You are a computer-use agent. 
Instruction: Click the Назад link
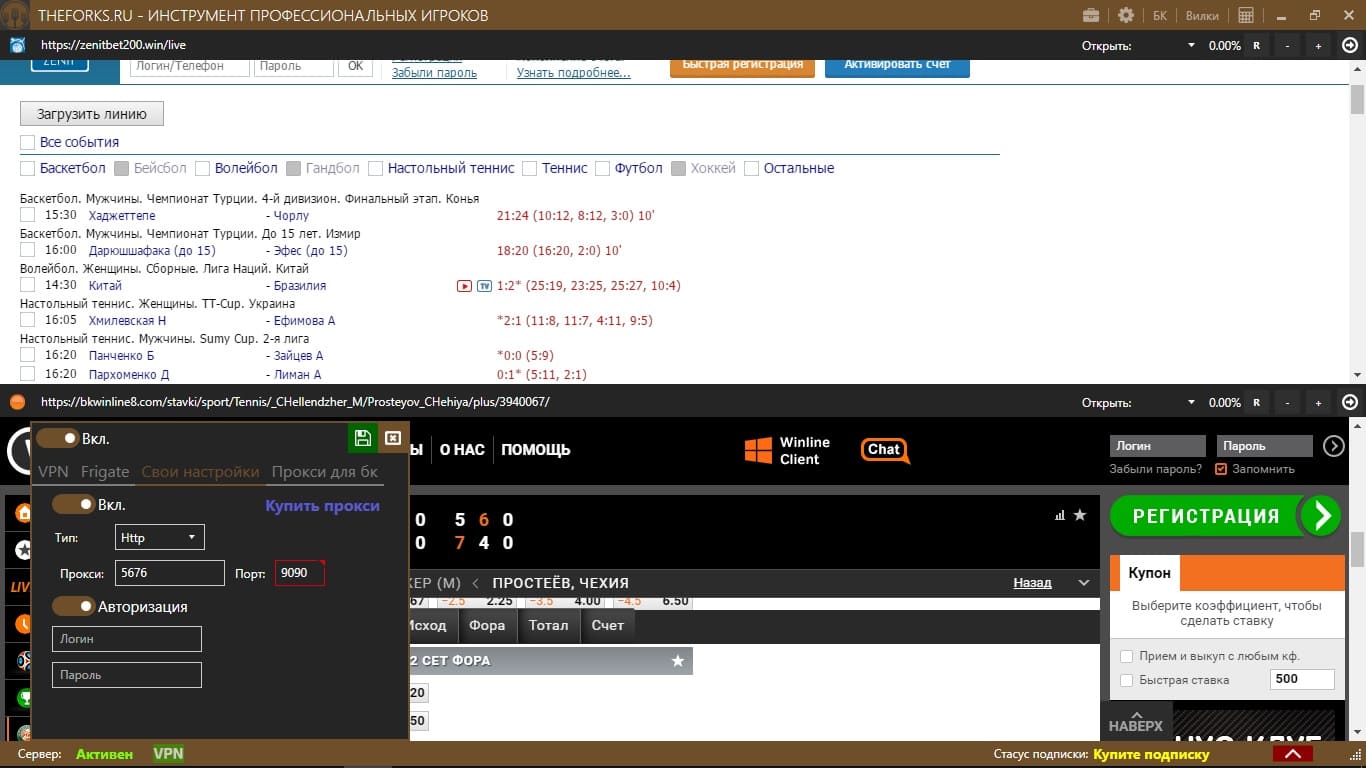click(1032, 583)
